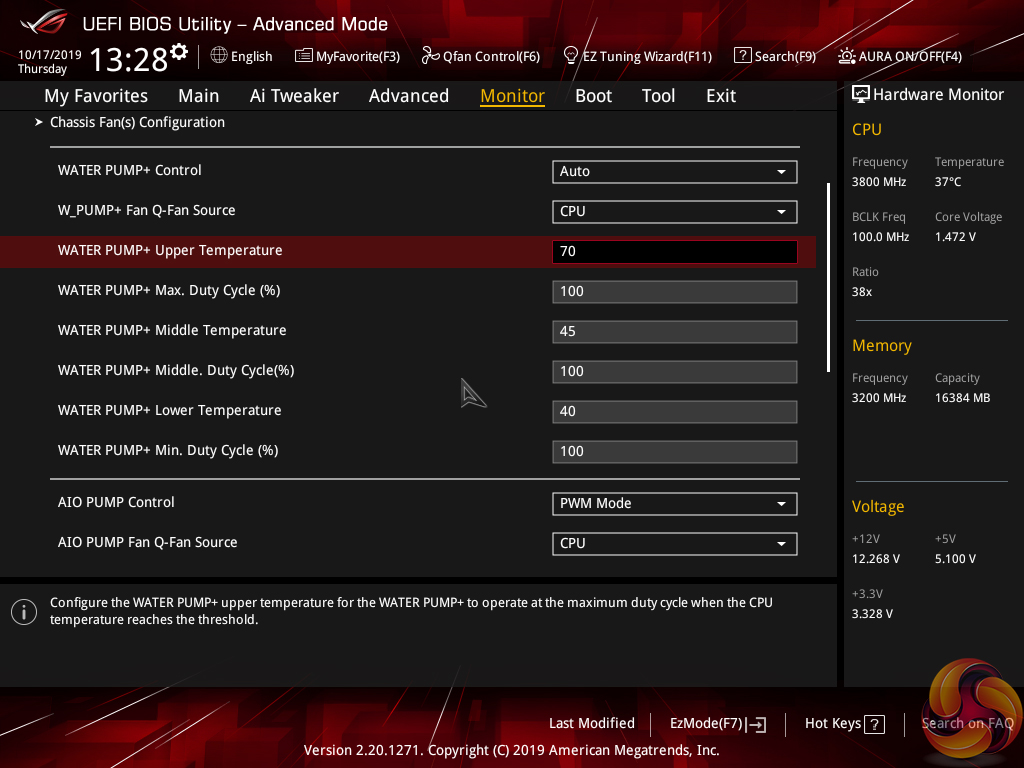Click WATER PUMP+ Lower Temperature field

[x=675, y=411]
